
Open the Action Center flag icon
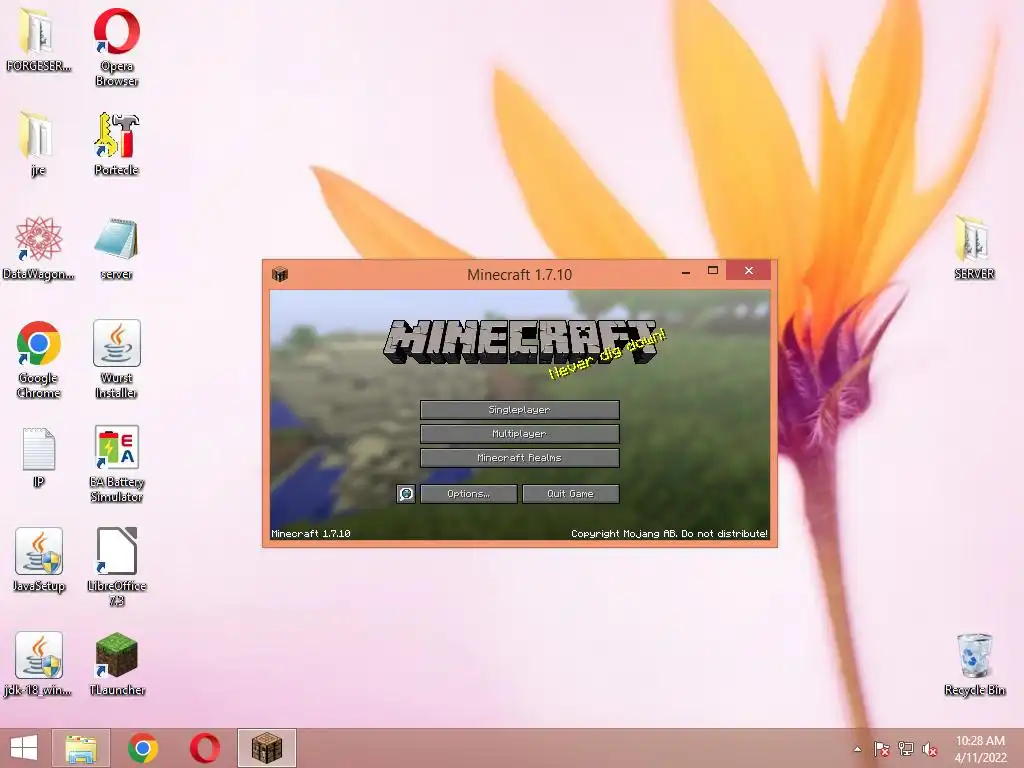click(x=881, y=749)
